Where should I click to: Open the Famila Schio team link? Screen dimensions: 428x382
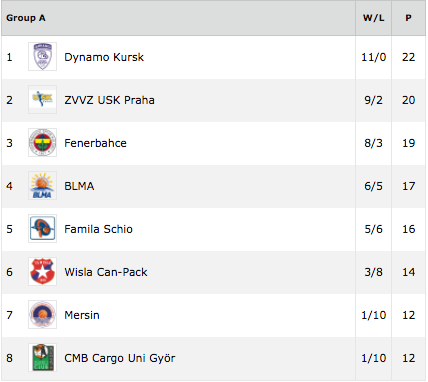click(98, 229)
